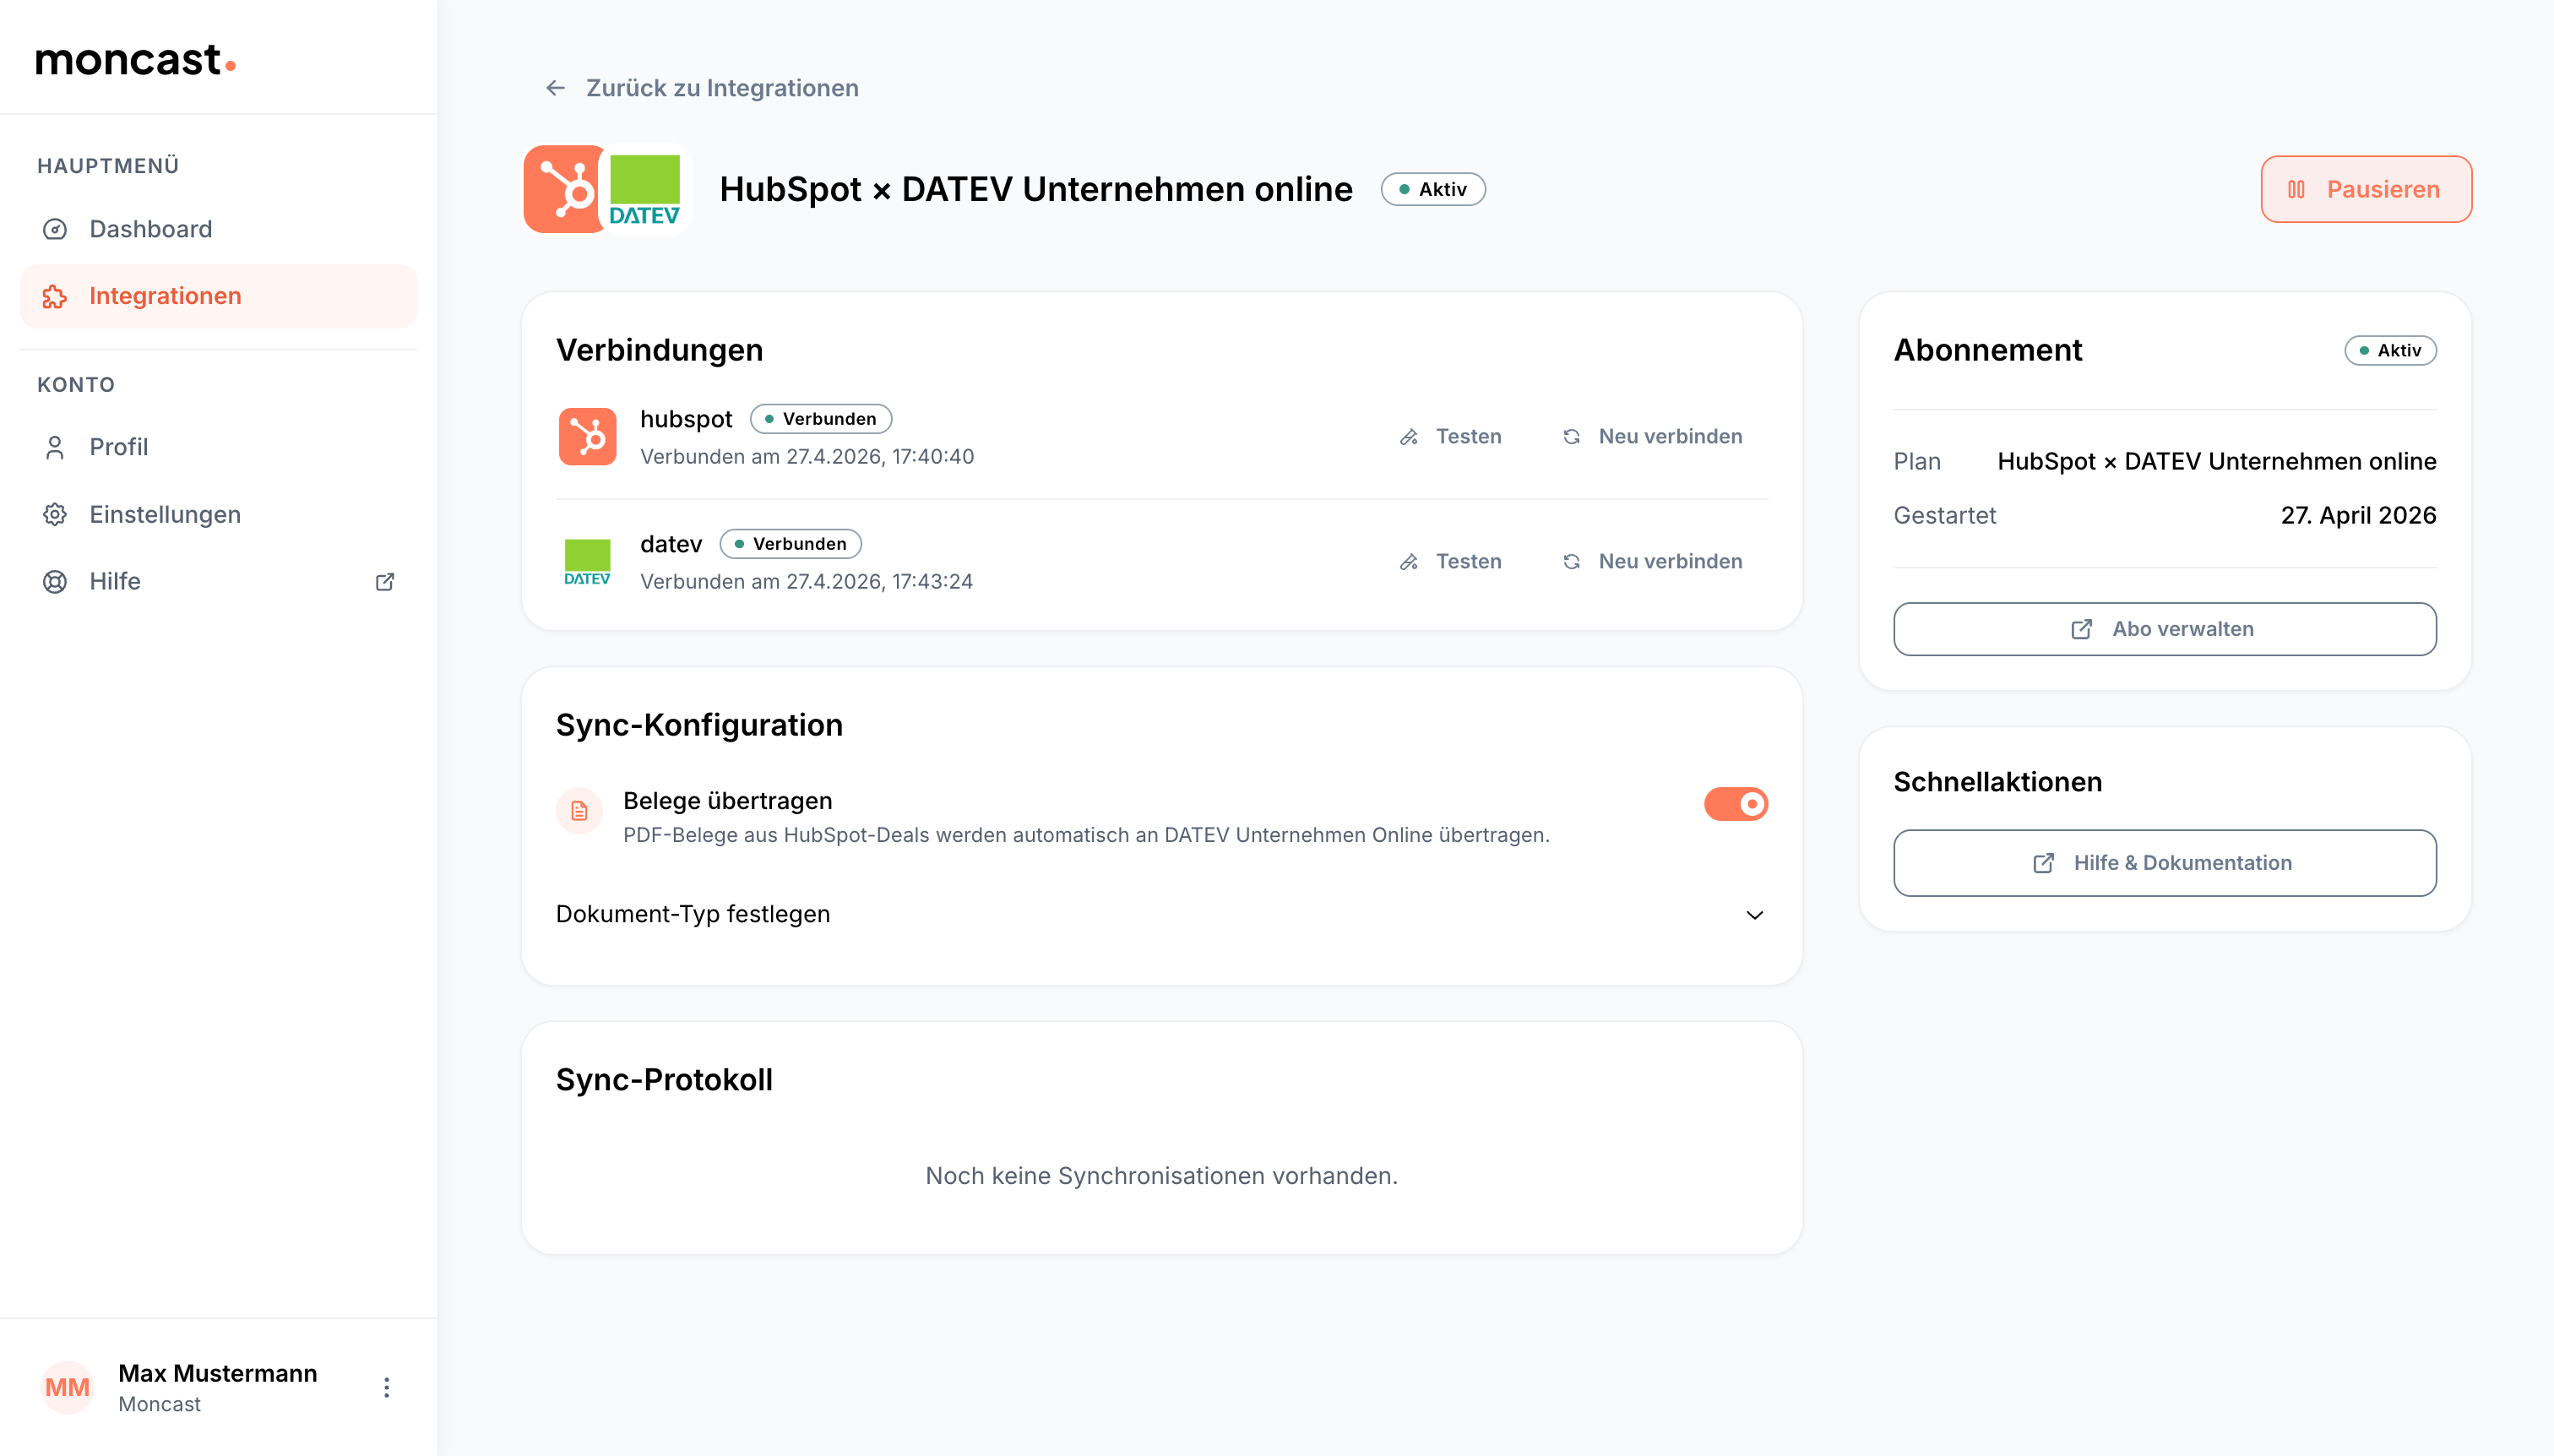This screenshot has height=1456, width=2554.
Task: Click the '27. April 2026' start date
Action: point(2358,515)
